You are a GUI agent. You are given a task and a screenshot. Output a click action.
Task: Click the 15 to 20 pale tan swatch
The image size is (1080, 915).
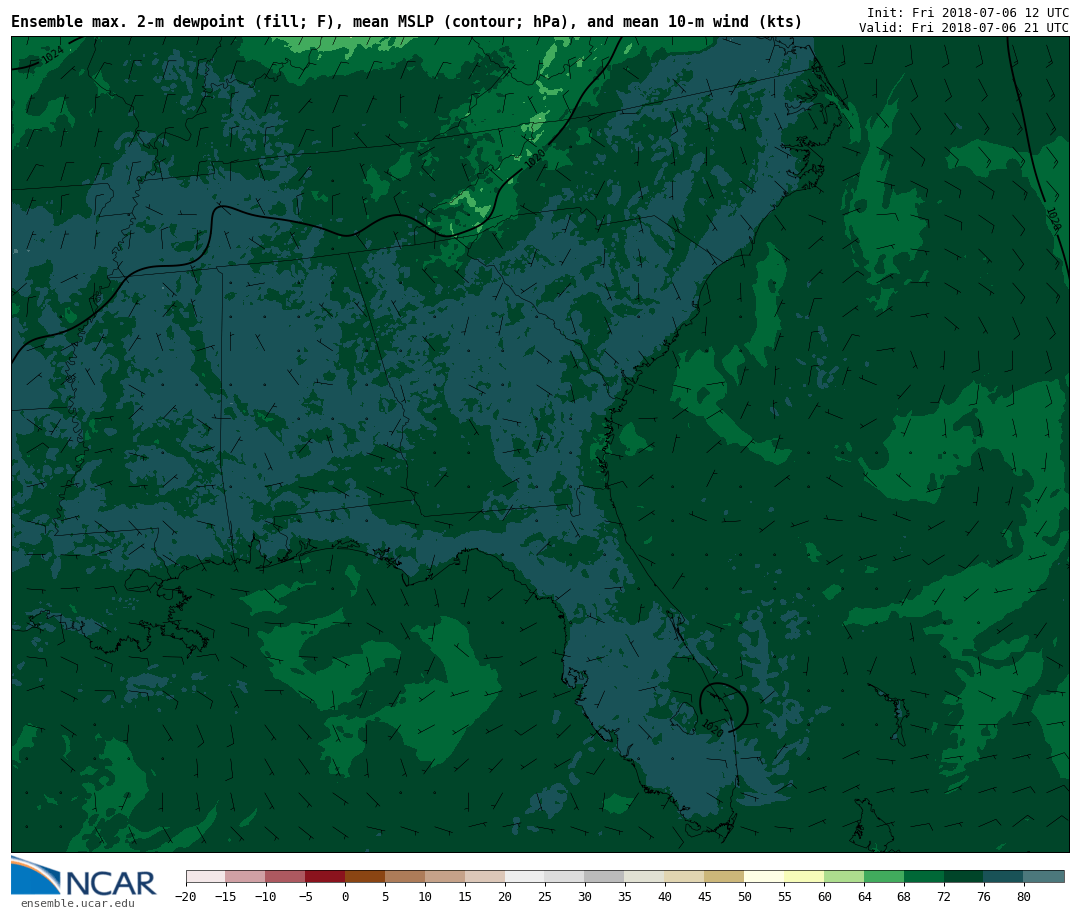[x=486, y=877]
